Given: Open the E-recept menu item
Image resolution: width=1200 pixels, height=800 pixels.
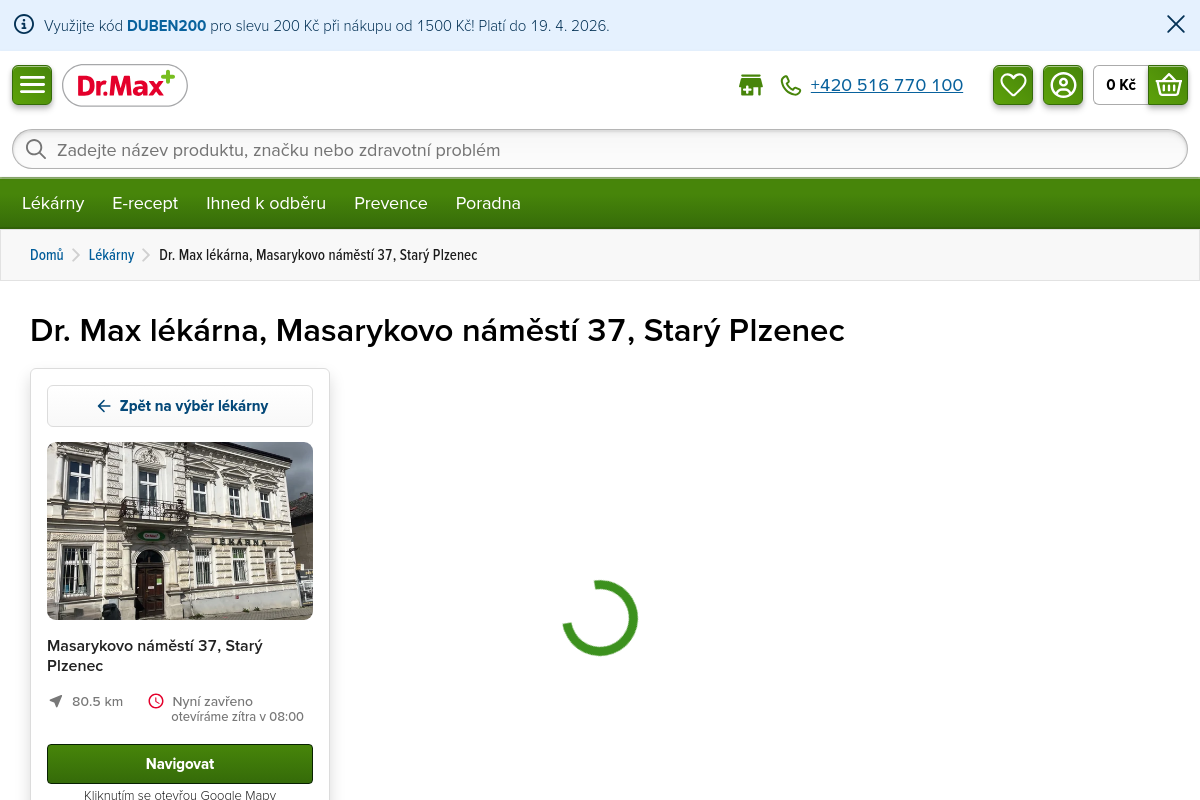Looking at the screenshot, I should click(x=145, y=203).
